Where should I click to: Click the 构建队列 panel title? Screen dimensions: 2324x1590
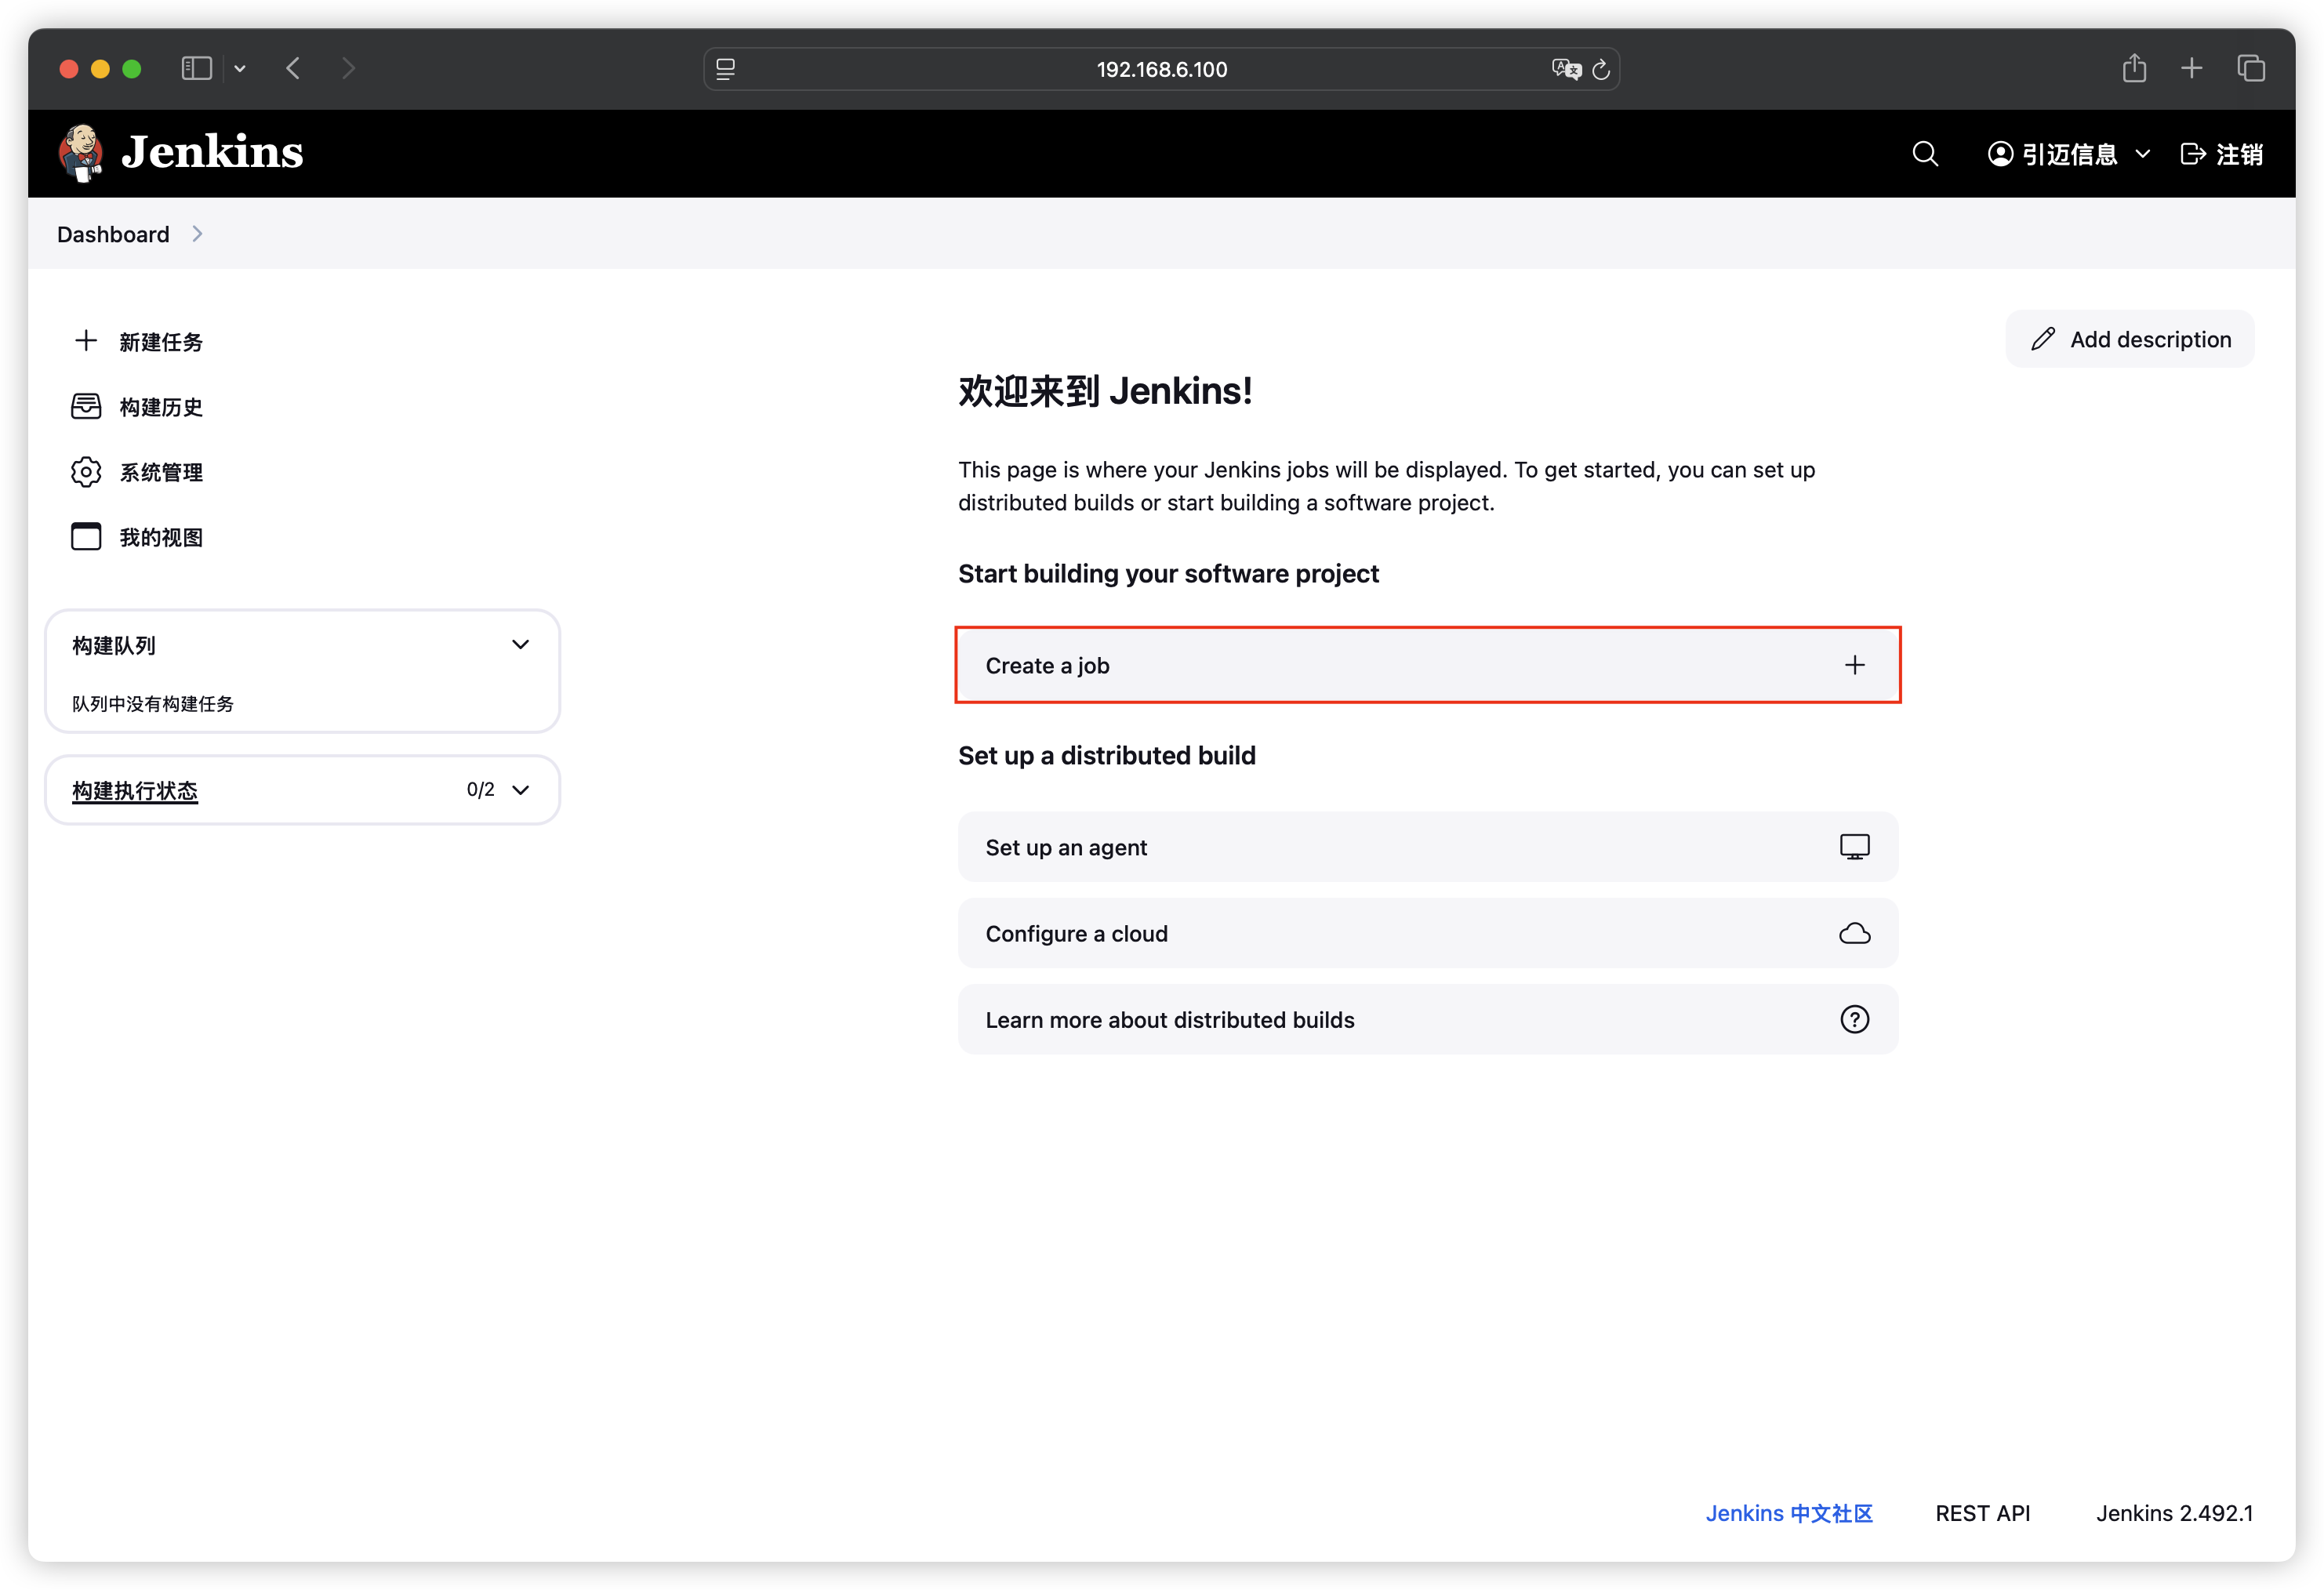tap(114, 645)
